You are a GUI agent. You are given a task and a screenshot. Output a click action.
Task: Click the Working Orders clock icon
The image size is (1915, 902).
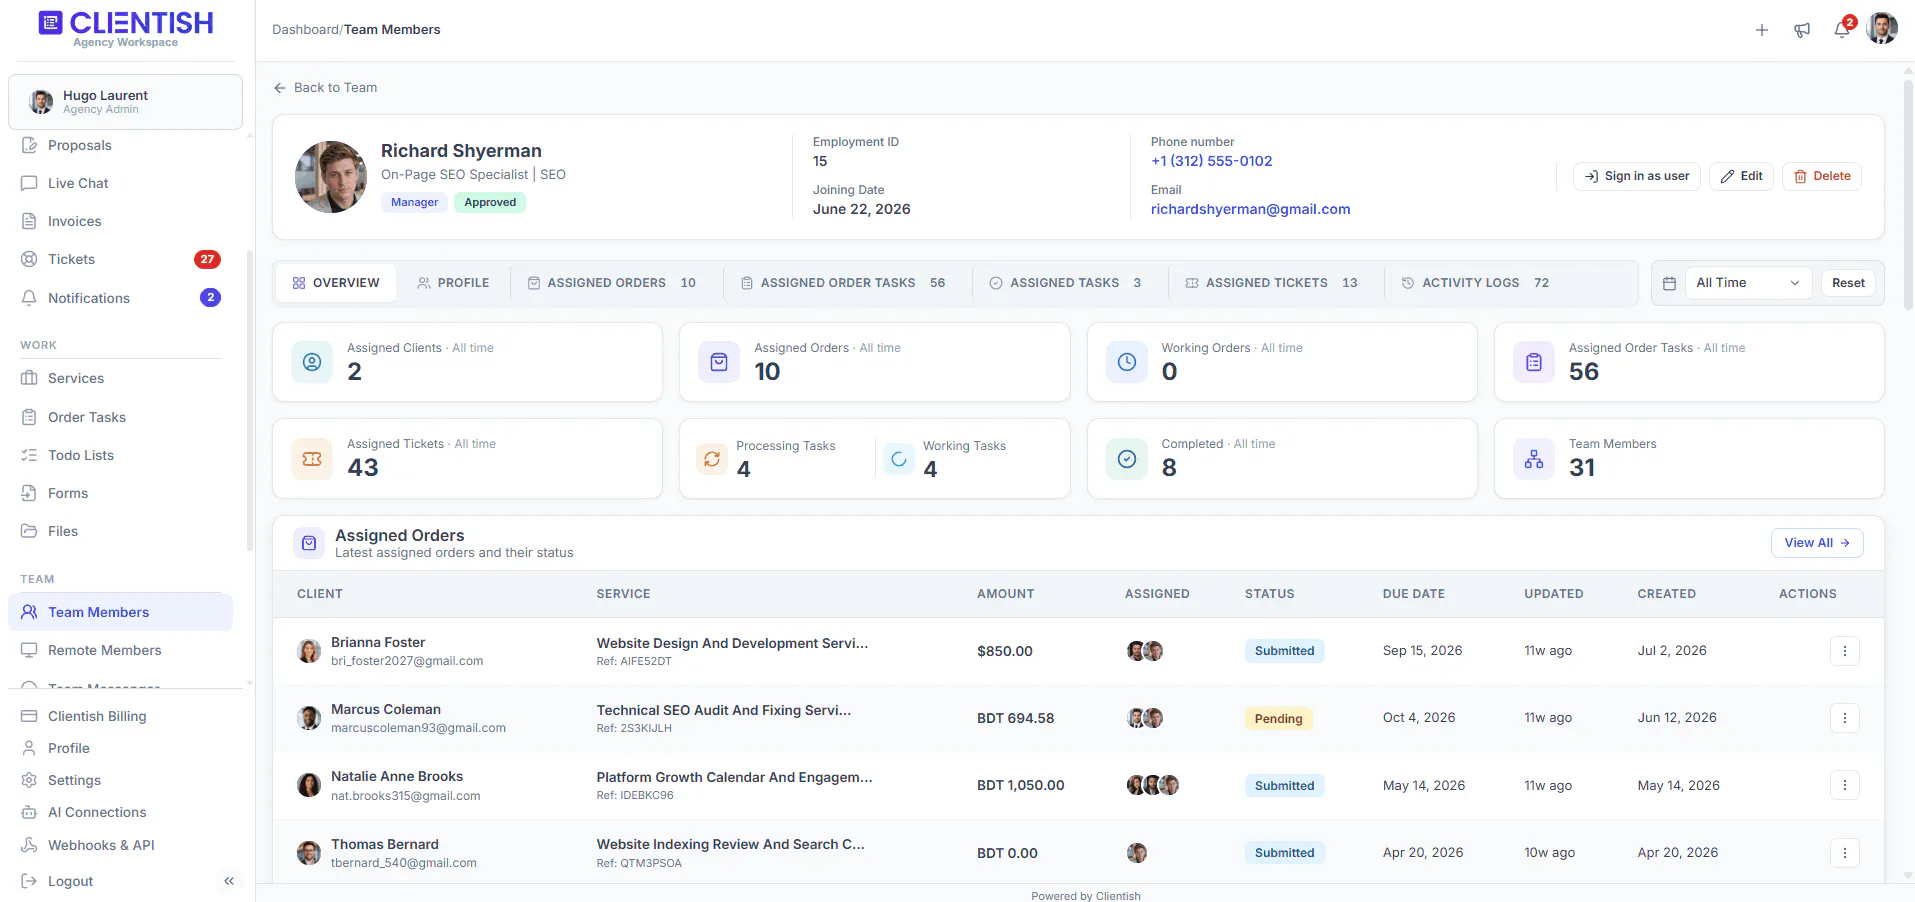point(1127,362)
